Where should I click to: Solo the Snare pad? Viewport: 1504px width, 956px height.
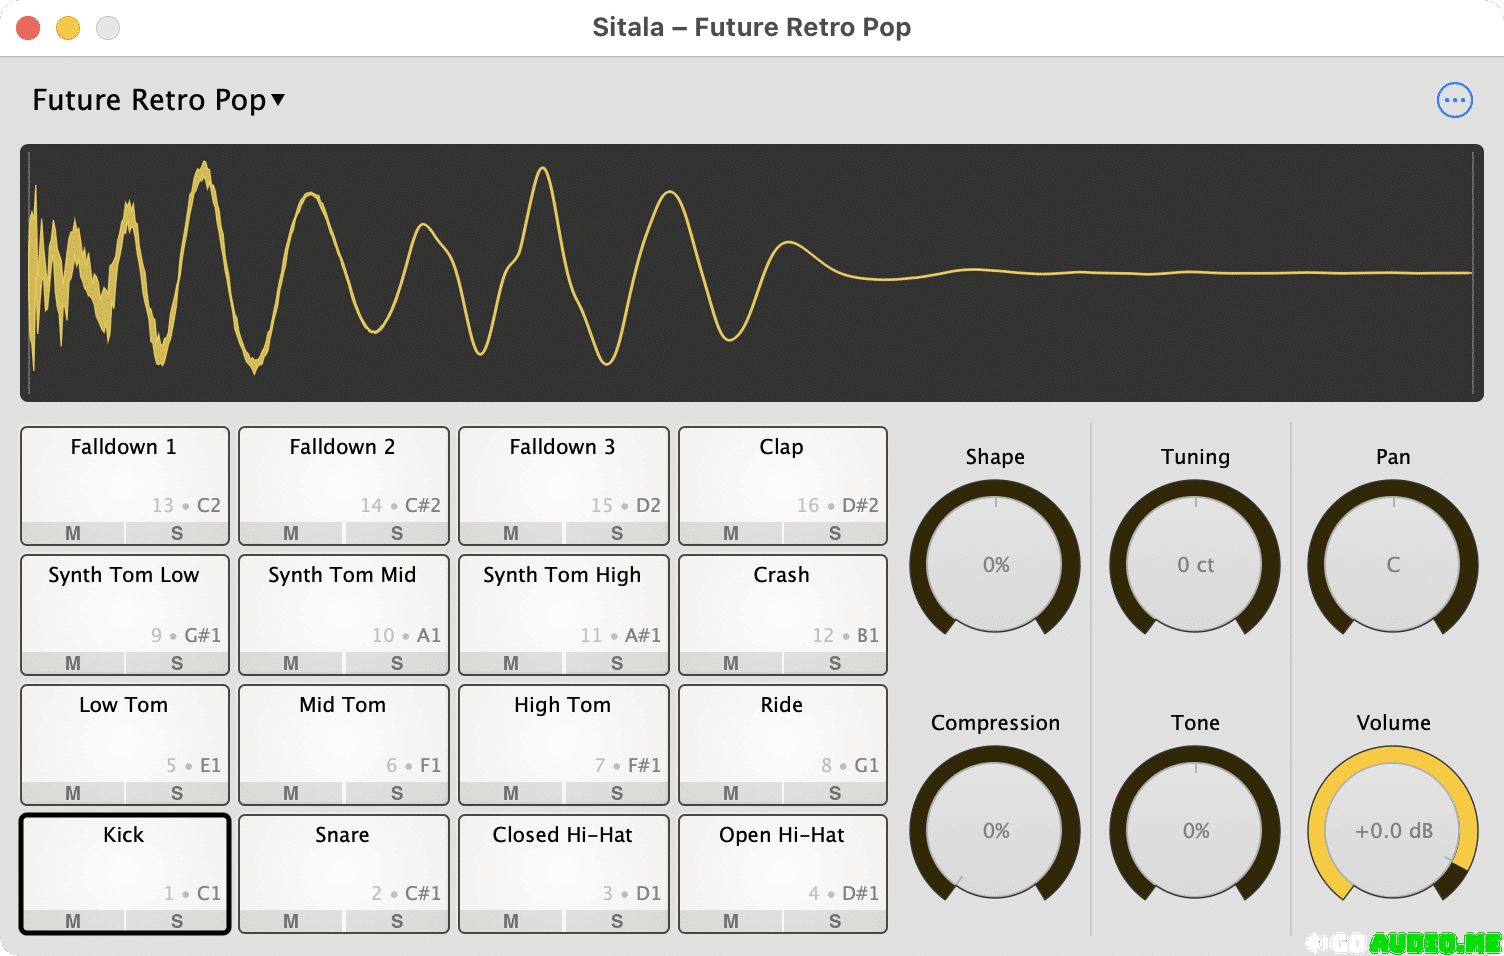pos(397,921)
